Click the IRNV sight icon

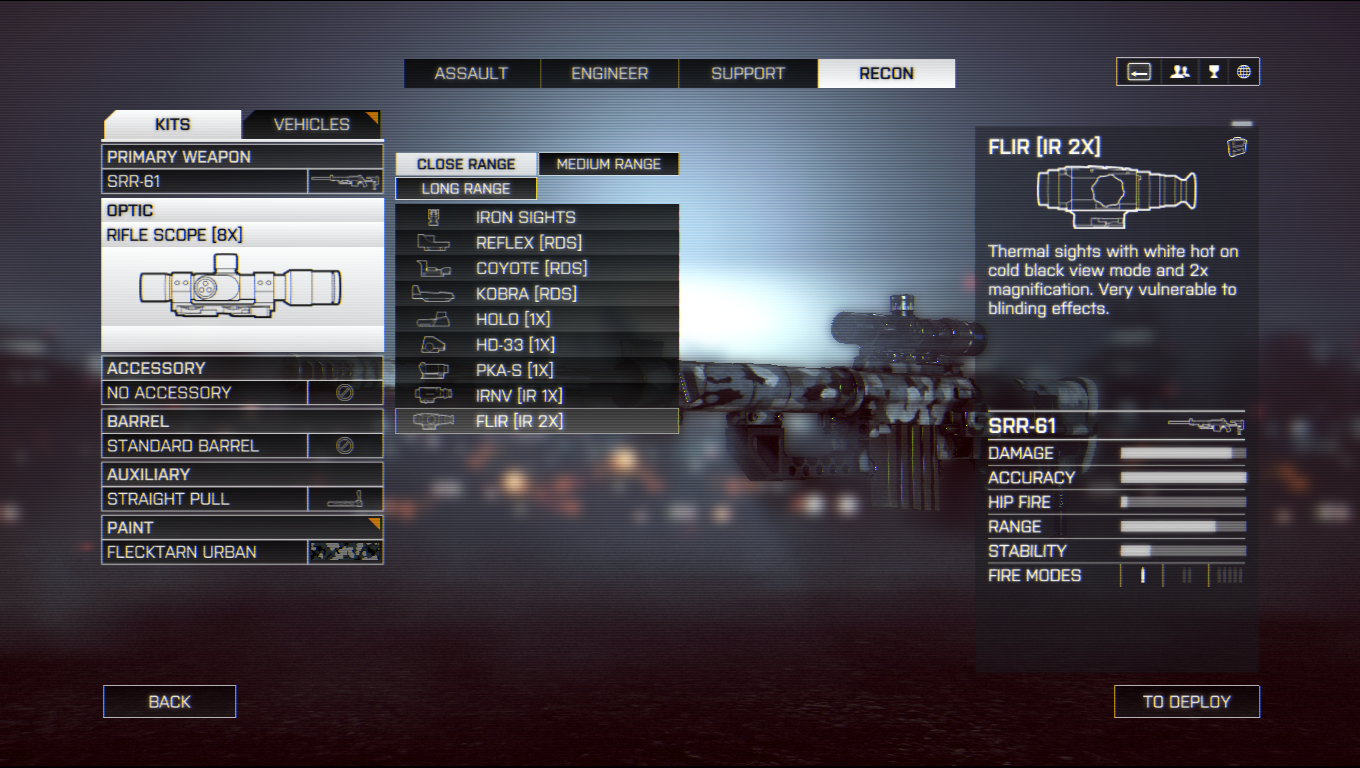click(434, 396)
